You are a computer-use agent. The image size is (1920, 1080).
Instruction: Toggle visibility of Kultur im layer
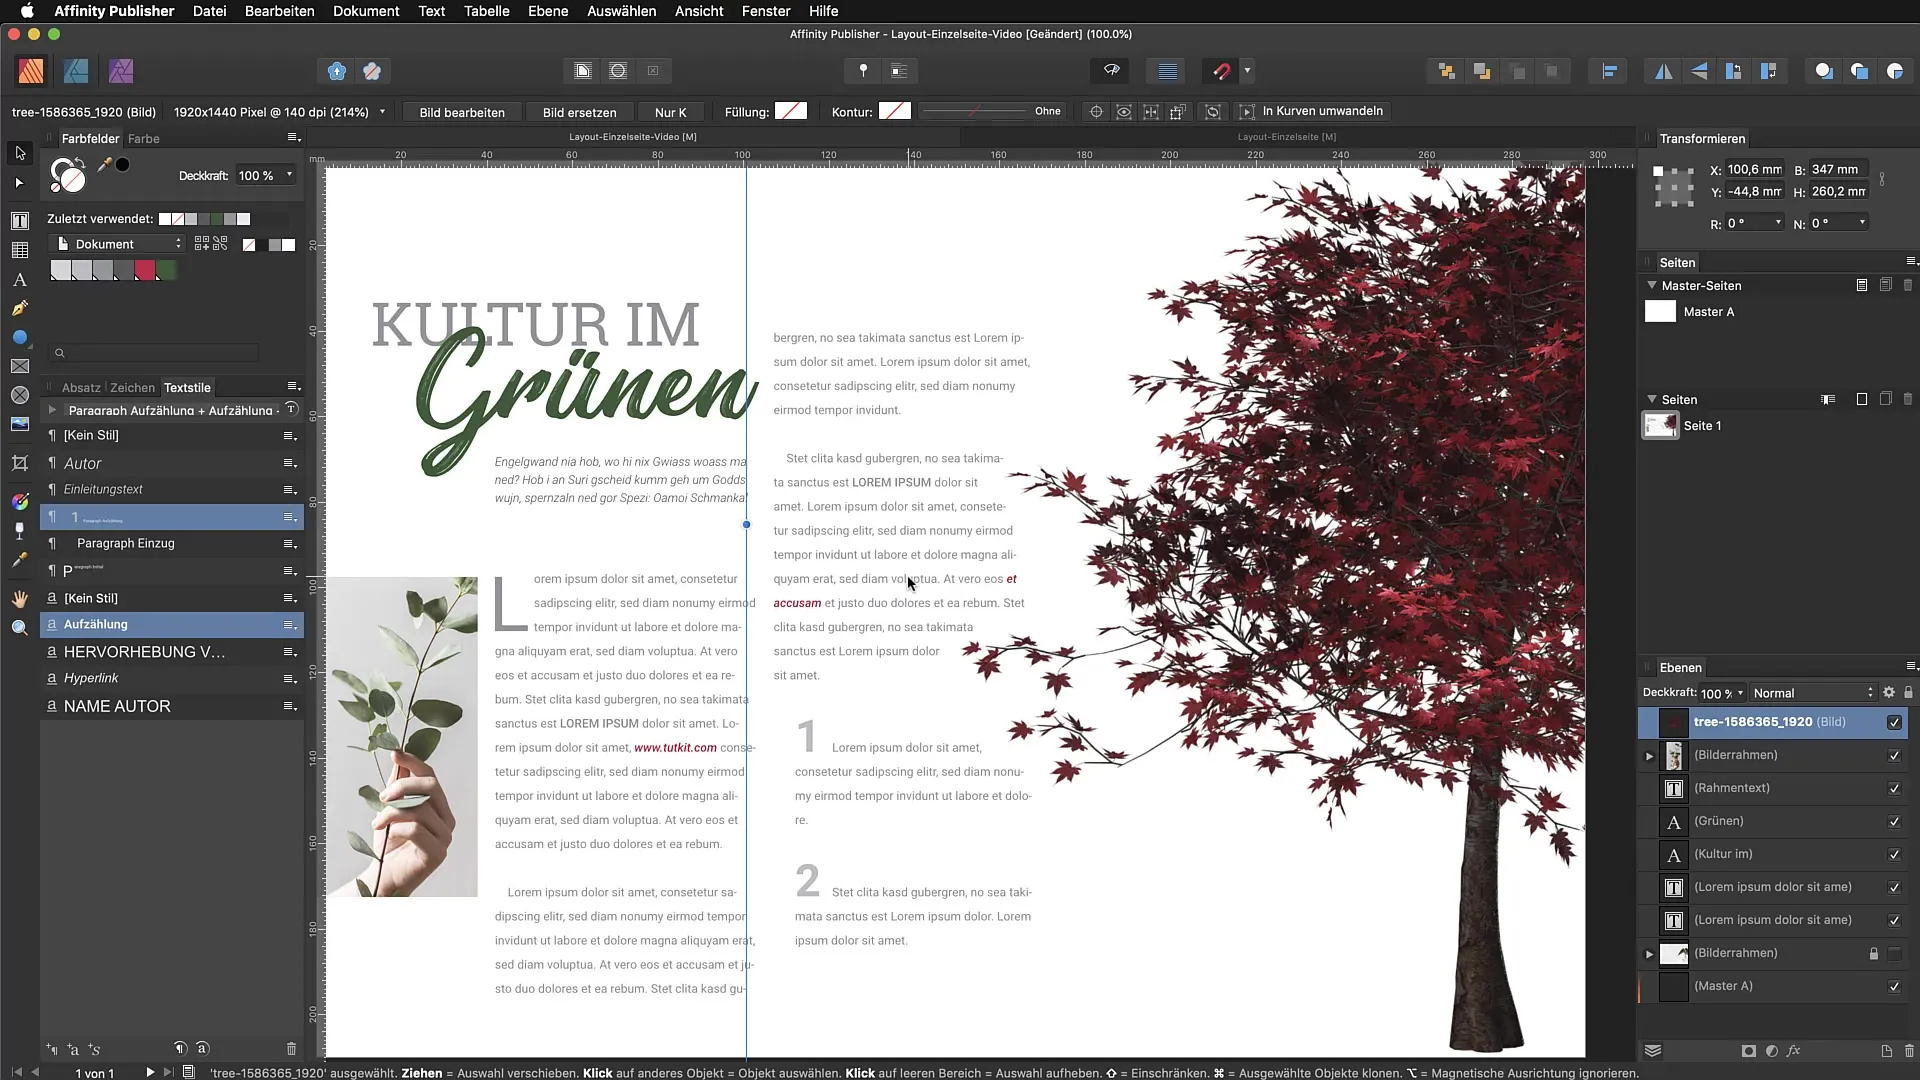pos(1894,855)
